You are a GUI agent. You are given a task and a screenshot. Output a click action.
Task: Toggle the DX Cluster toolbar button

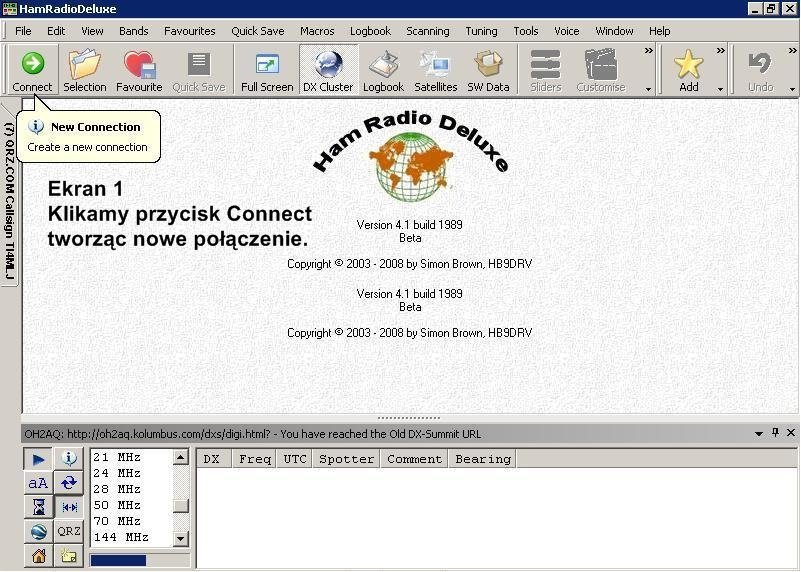[328, 70]
